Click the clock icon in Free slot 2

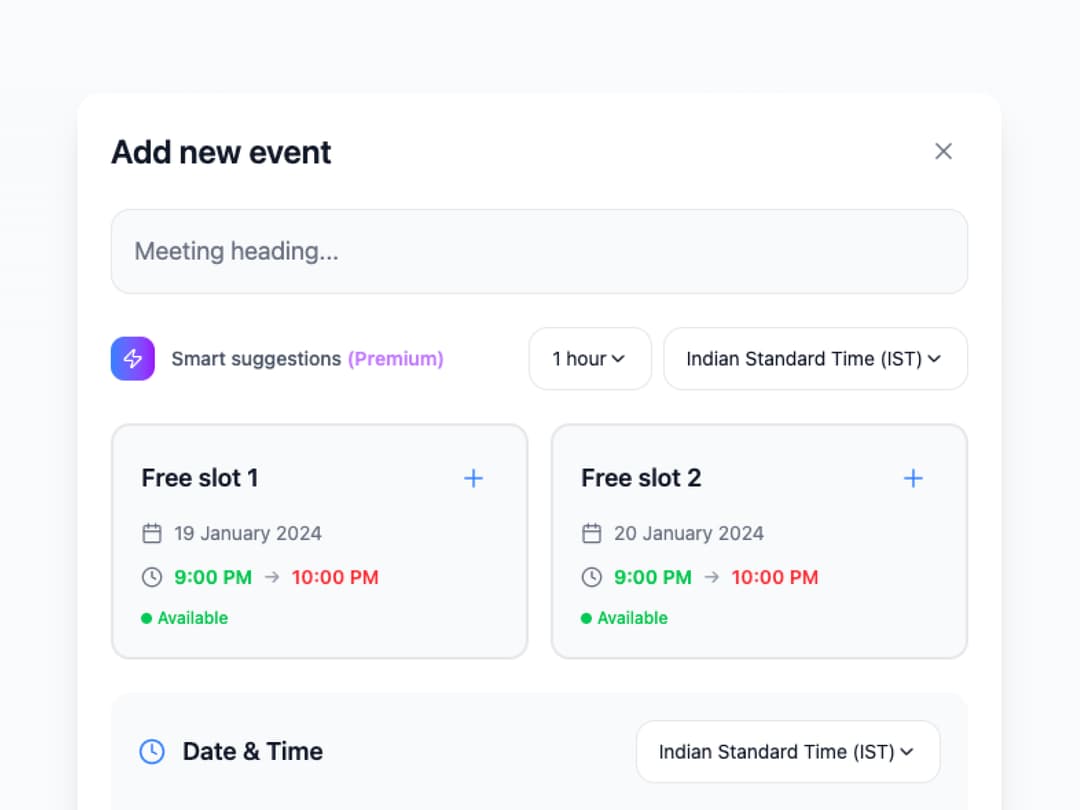(x=592, y=577)
